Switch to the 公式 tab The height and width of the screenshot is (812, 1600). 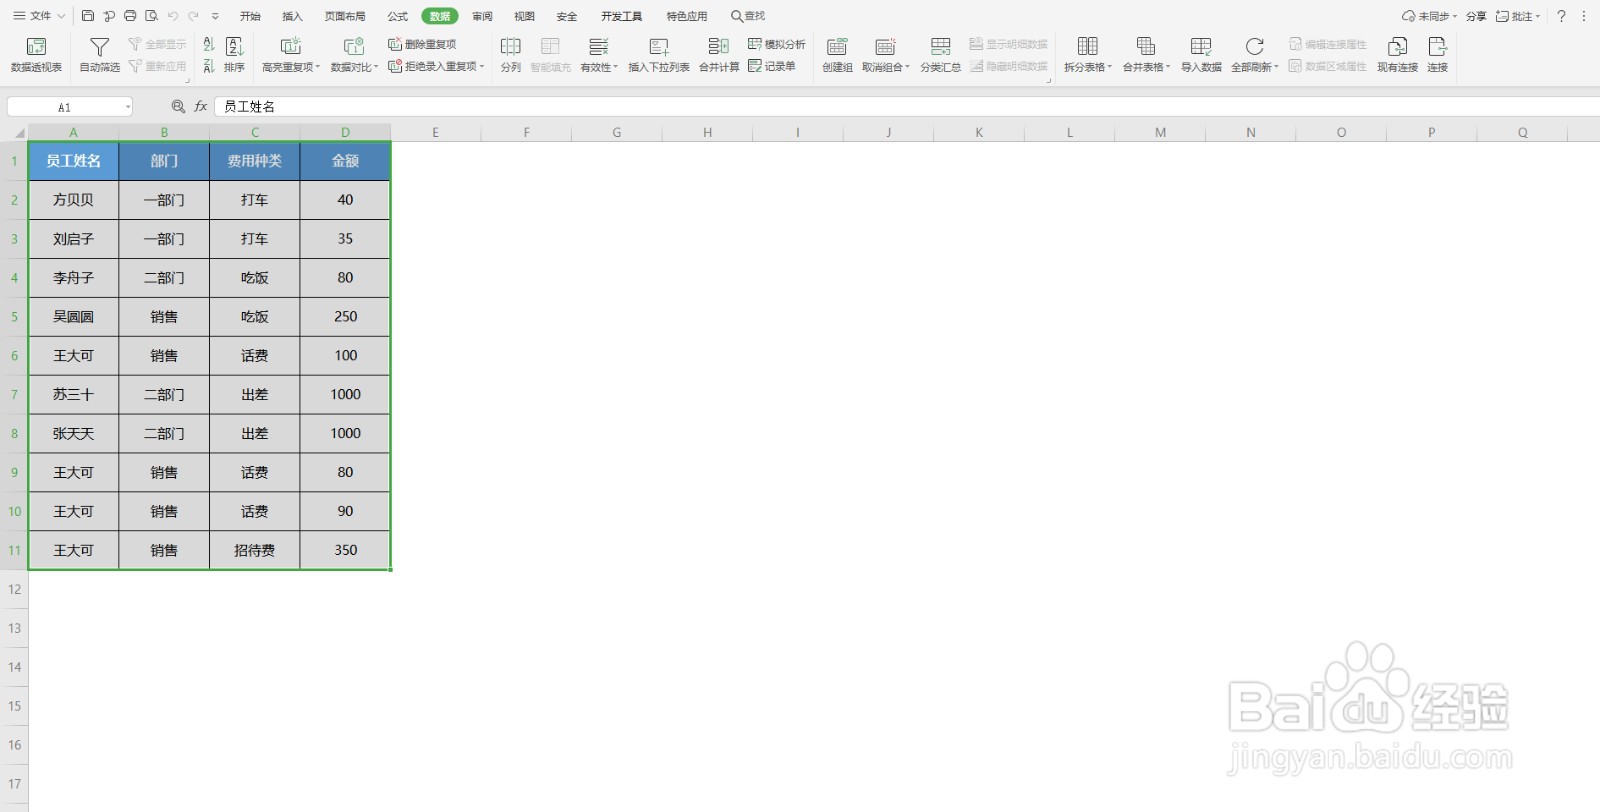click(398, 16)
